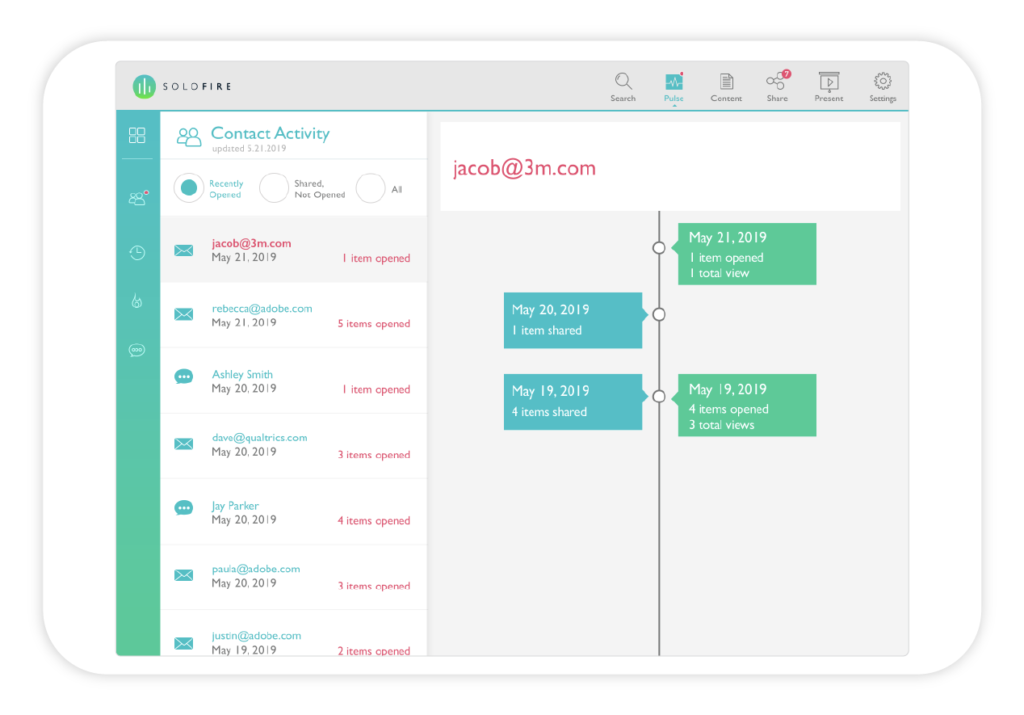Screen dimensions: 1024x715
Task: Click the May 21, 2019 timeline node
Action: coord(659,248)
